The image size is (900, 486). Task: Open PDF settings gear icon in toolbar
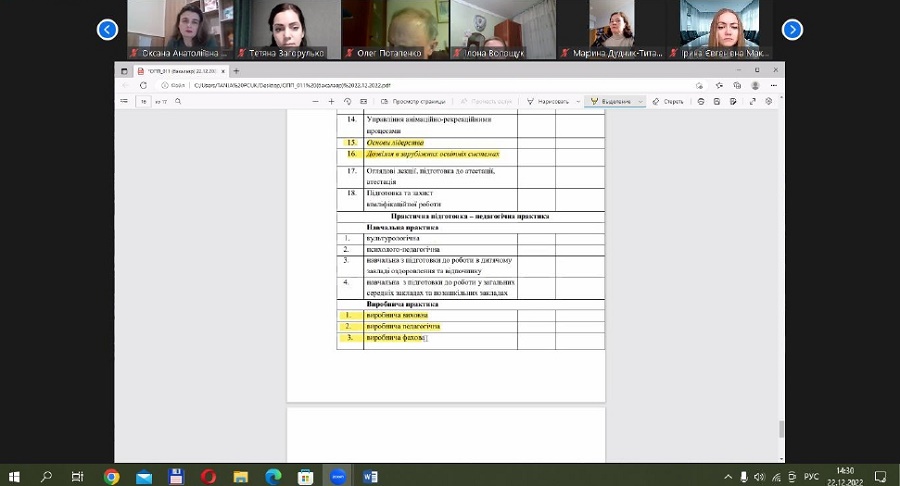click(768, 101)
